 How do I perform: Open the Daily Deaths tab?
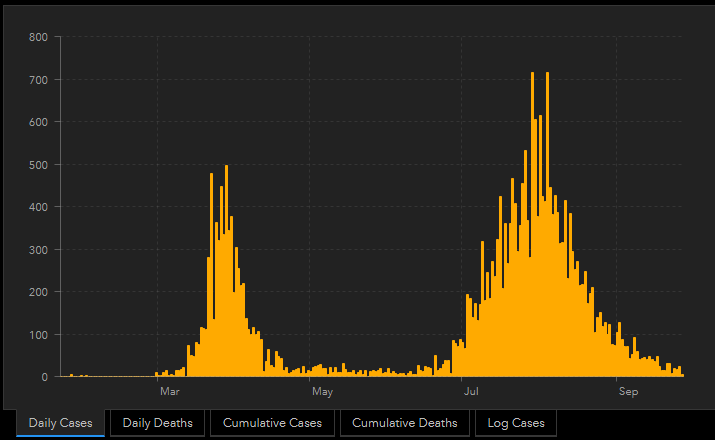pos(157,423)
